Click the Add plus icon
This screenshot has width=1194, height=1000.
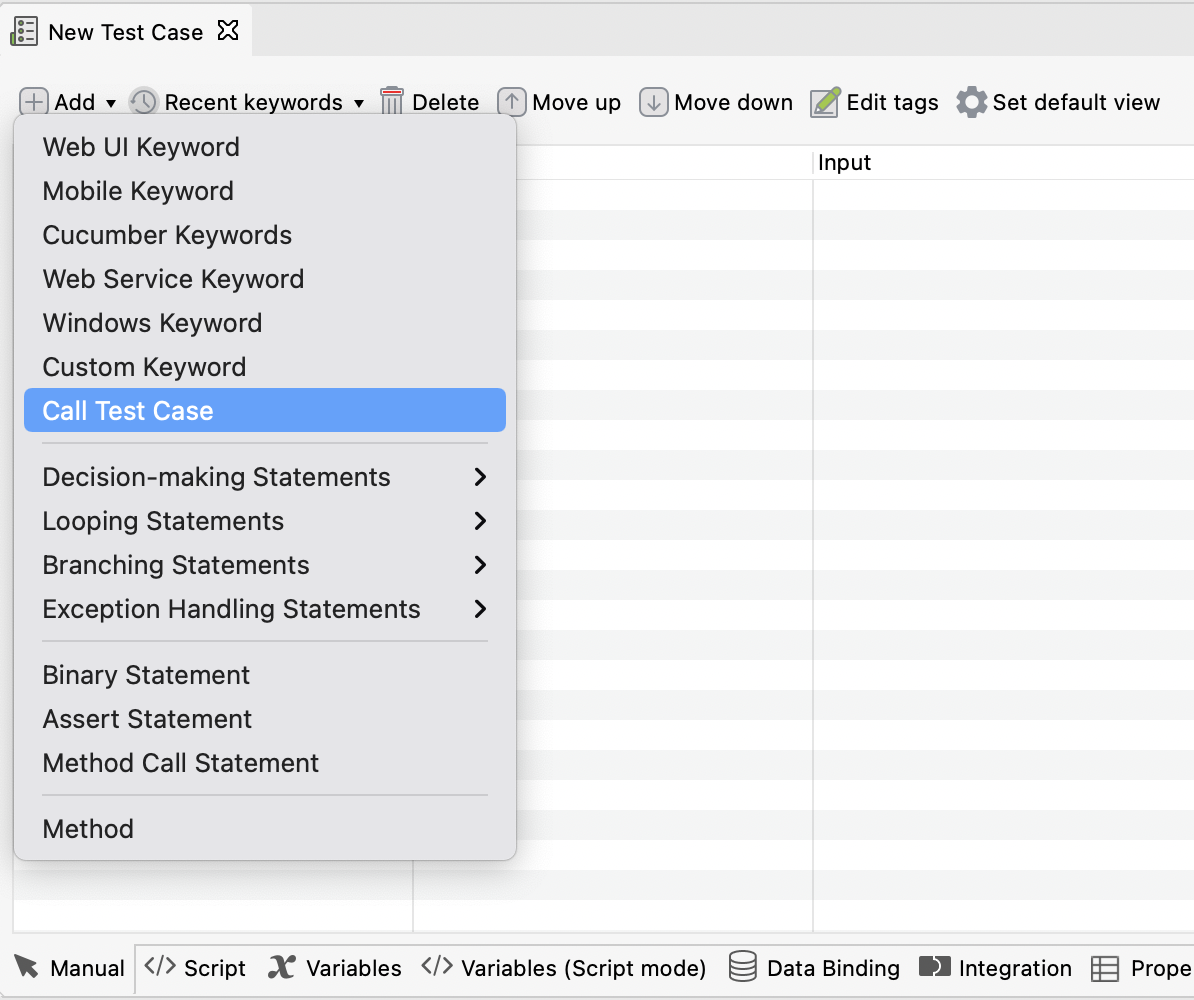(33, 102)
